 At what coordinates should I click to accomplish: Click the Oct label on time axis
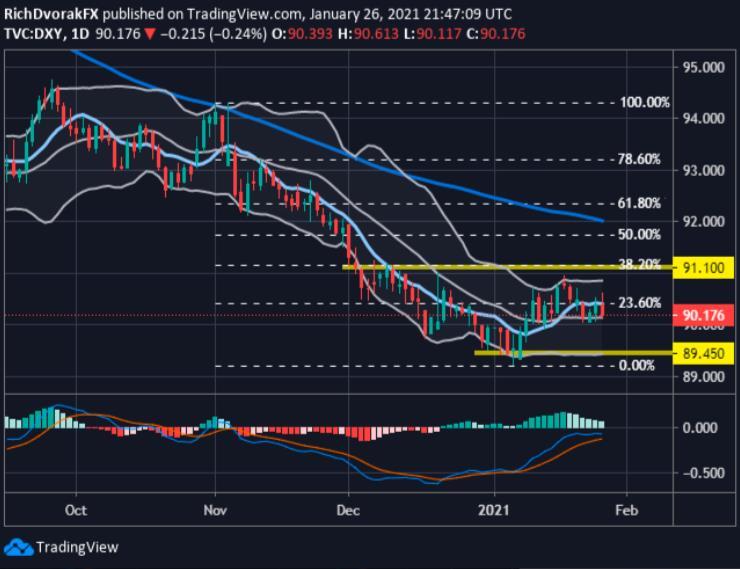[x=76, y=510]
